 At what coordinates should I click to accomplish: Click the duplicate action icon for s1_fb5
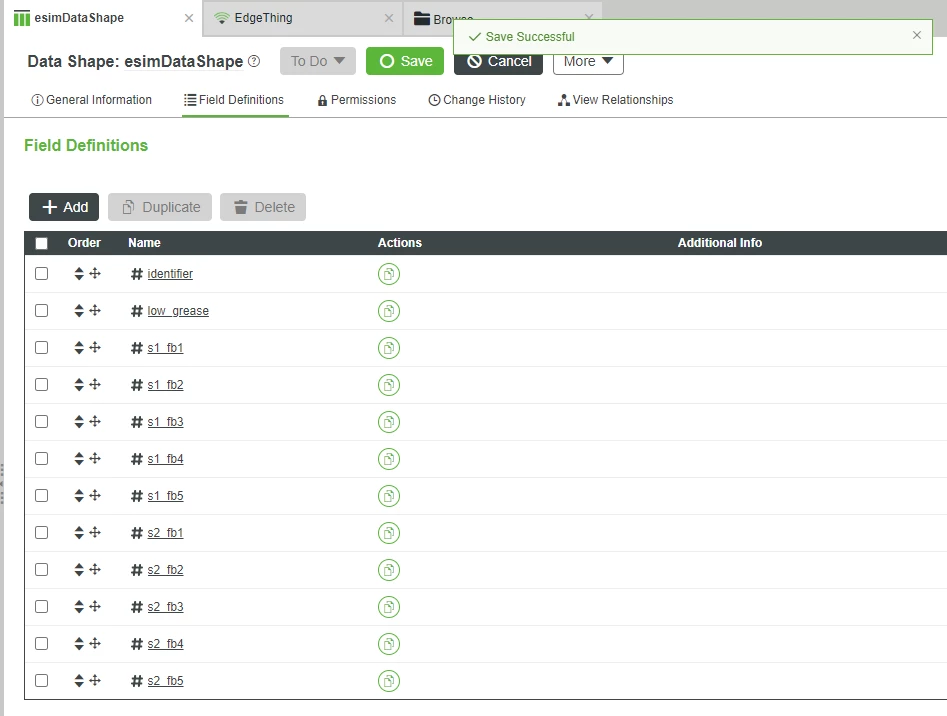pos(389,496)
